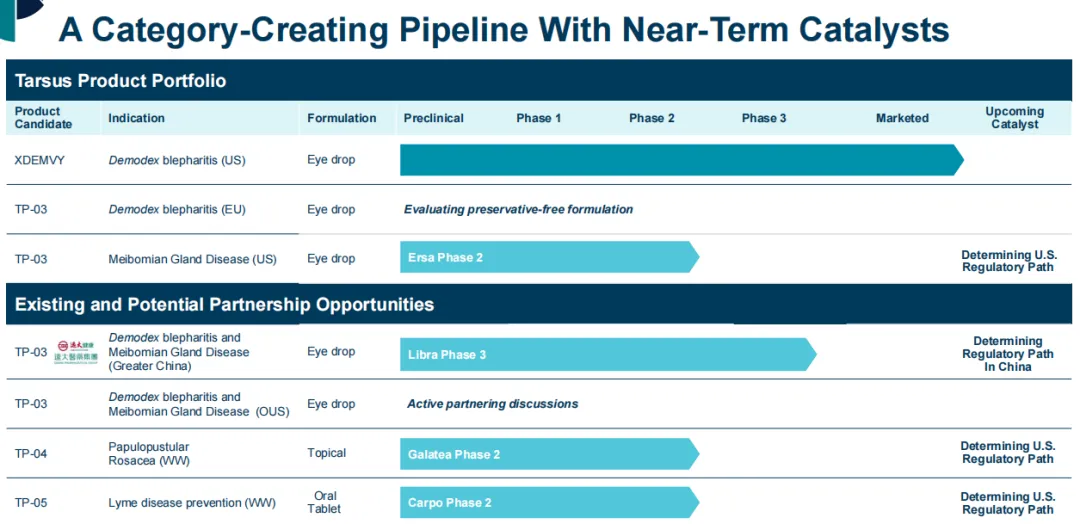Click the Marketed column heading
Image resolution: width=1080 pixels, height=524 pixels.
[902, 118]
